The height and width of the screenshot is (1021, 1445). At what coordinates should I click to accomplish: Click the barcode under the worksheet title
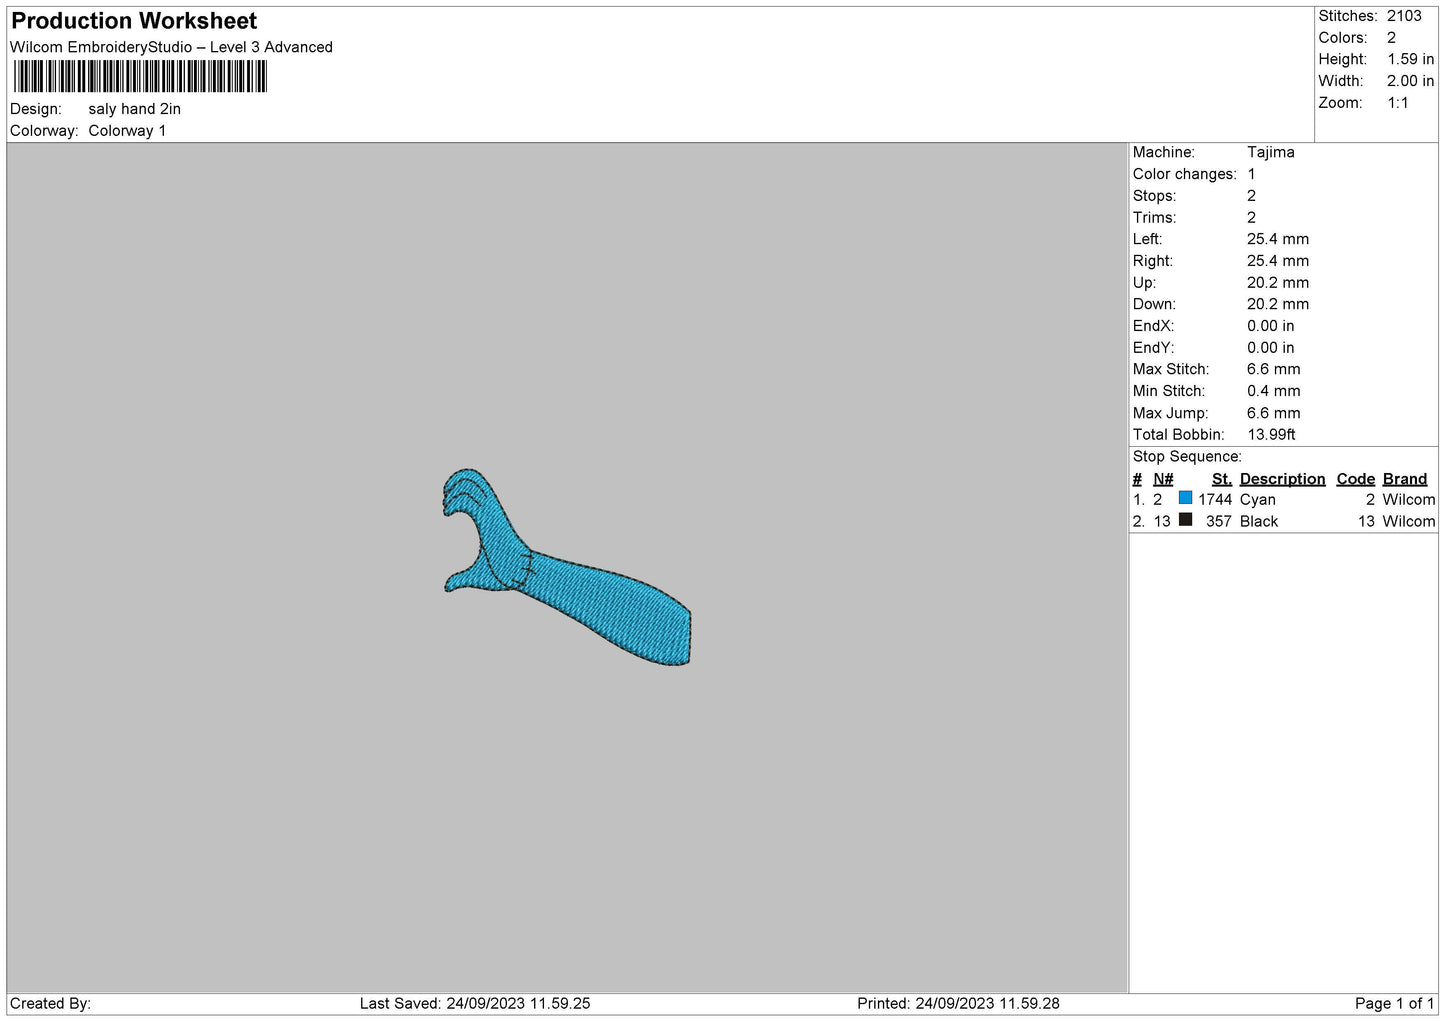[x=140, y=76]
